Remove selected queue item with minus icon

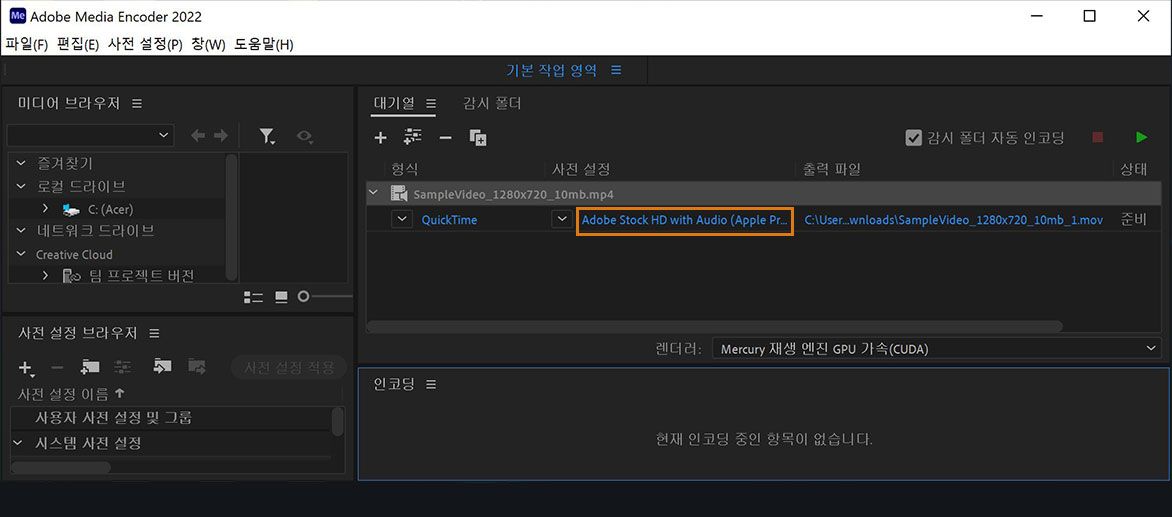coord(445,137)
